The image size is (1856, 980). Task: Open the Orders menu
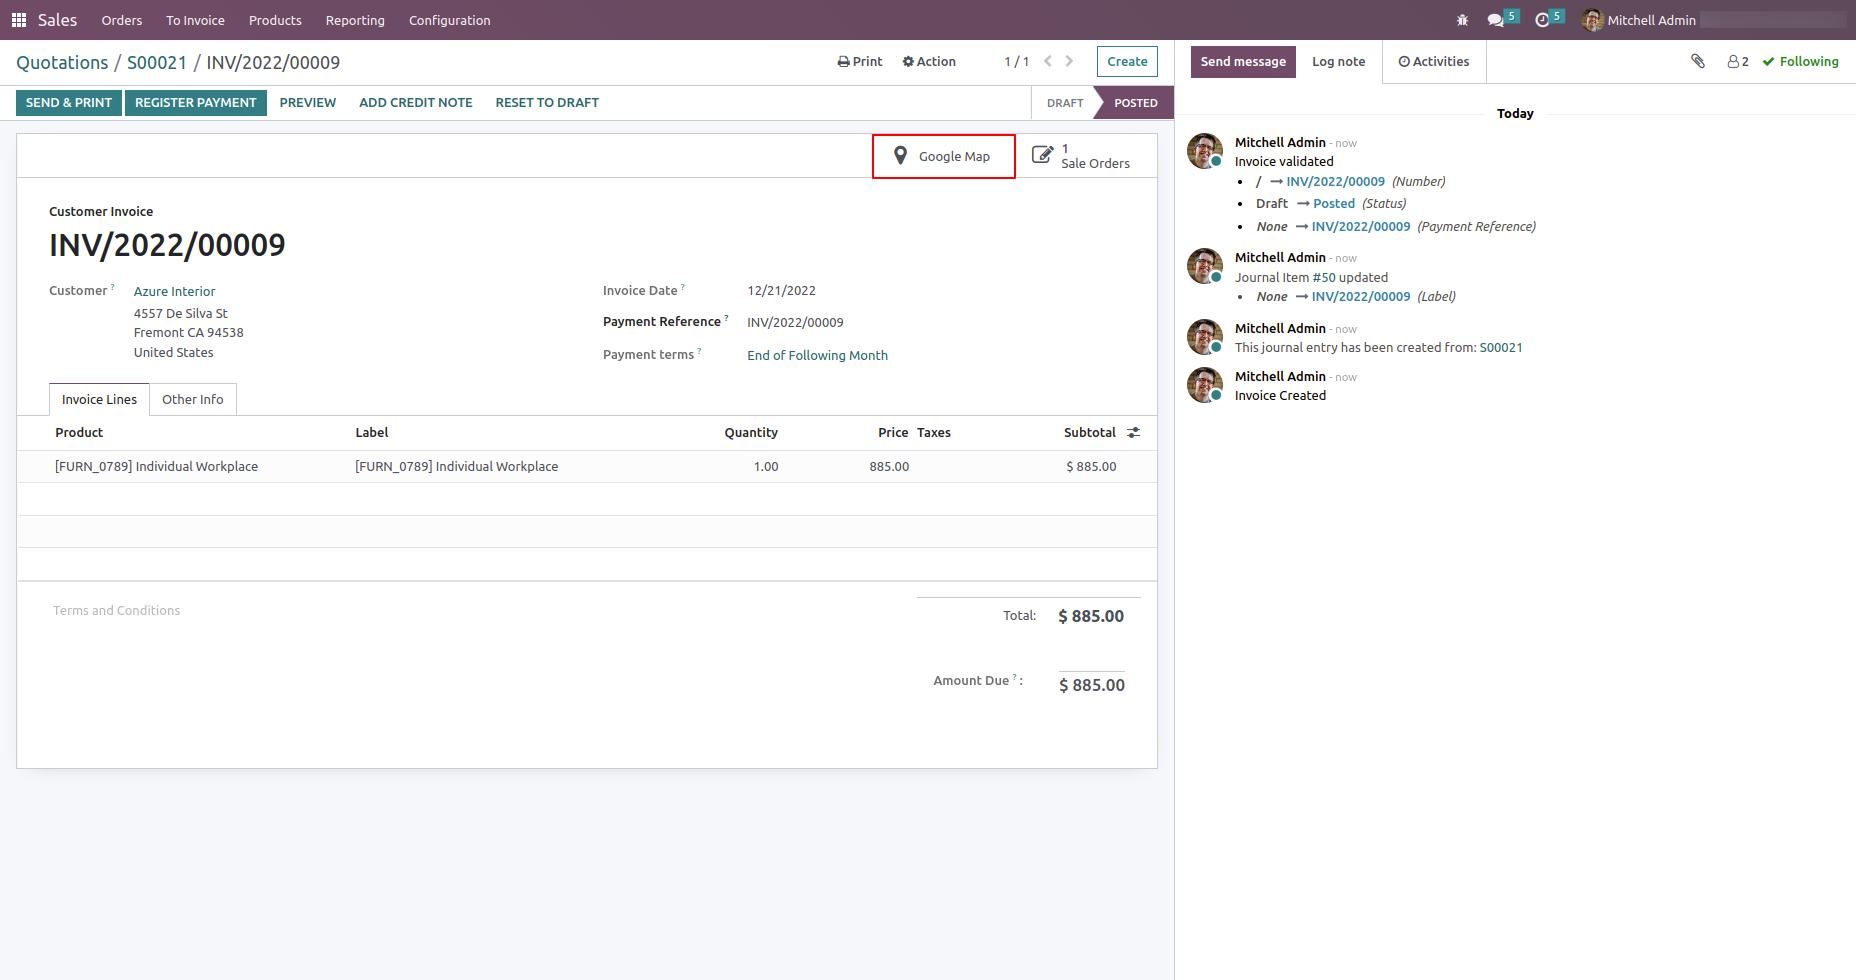coord(122,20)
